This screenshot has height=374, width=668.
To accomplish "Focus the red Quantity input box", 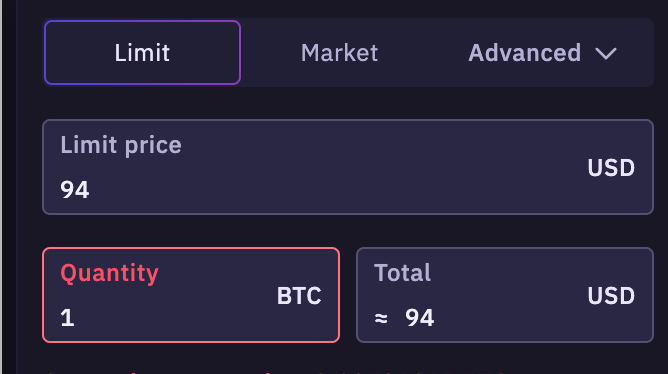I will [x=191, y=295].
